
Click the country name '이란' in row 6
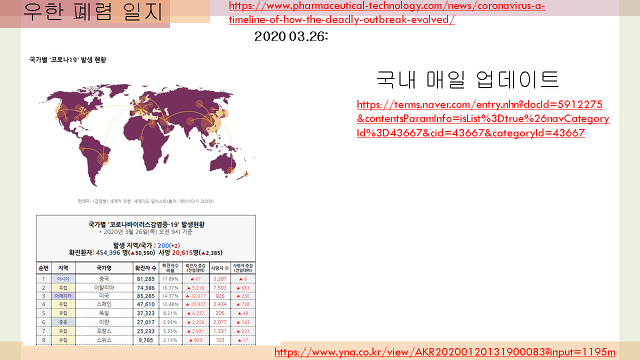(x=104, y=322)
